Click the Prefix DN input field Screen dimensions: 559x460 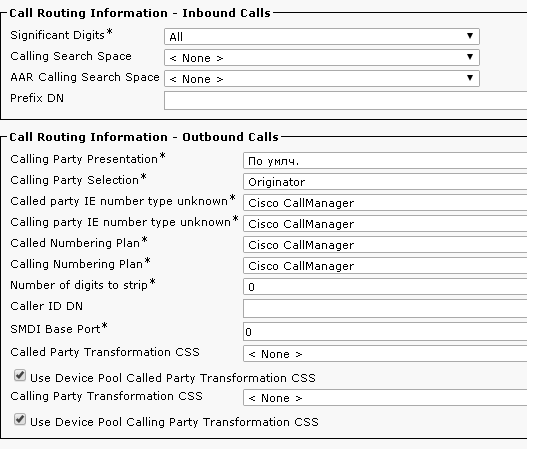pos(345,100)
